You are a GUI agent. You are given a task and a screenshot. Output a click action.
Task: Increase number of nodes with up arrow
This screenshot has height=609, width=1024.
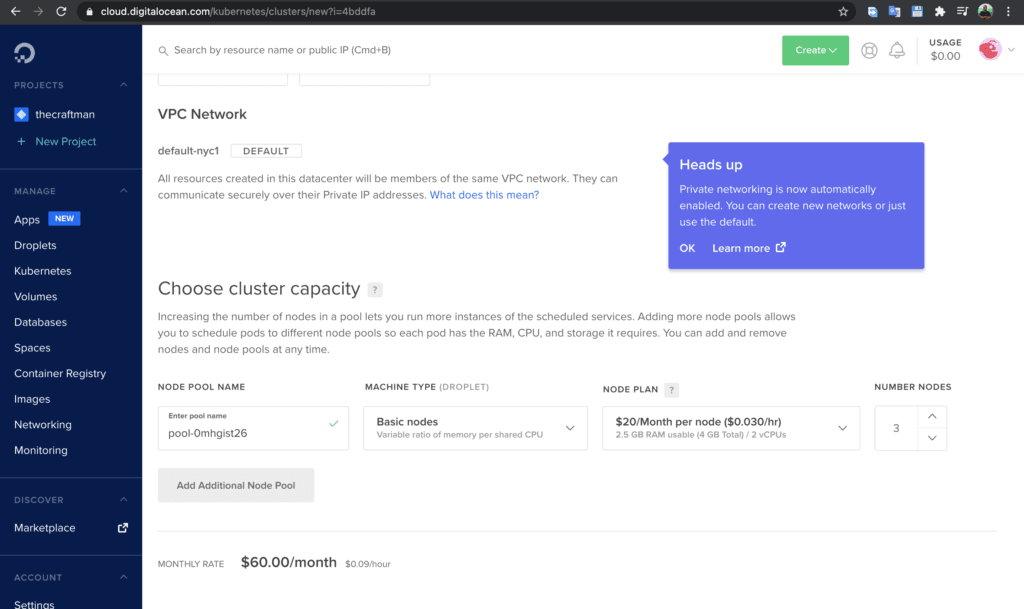tap(932, 416)
